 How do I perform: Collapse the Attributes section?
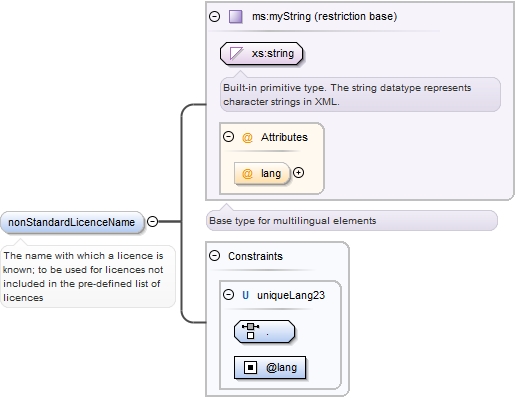(228, 136)
